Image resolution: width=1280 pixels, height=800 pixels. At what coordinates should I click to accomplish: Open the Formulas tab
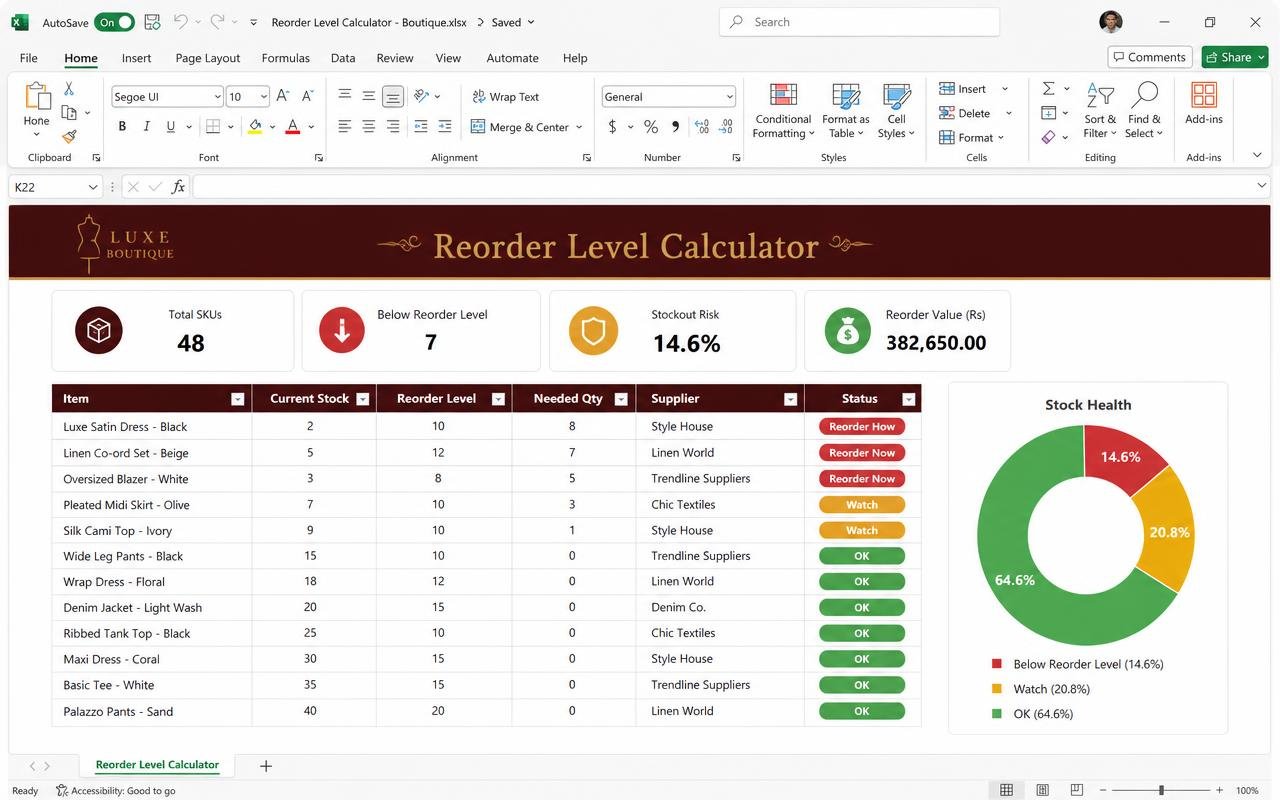[x=285, y=58]
